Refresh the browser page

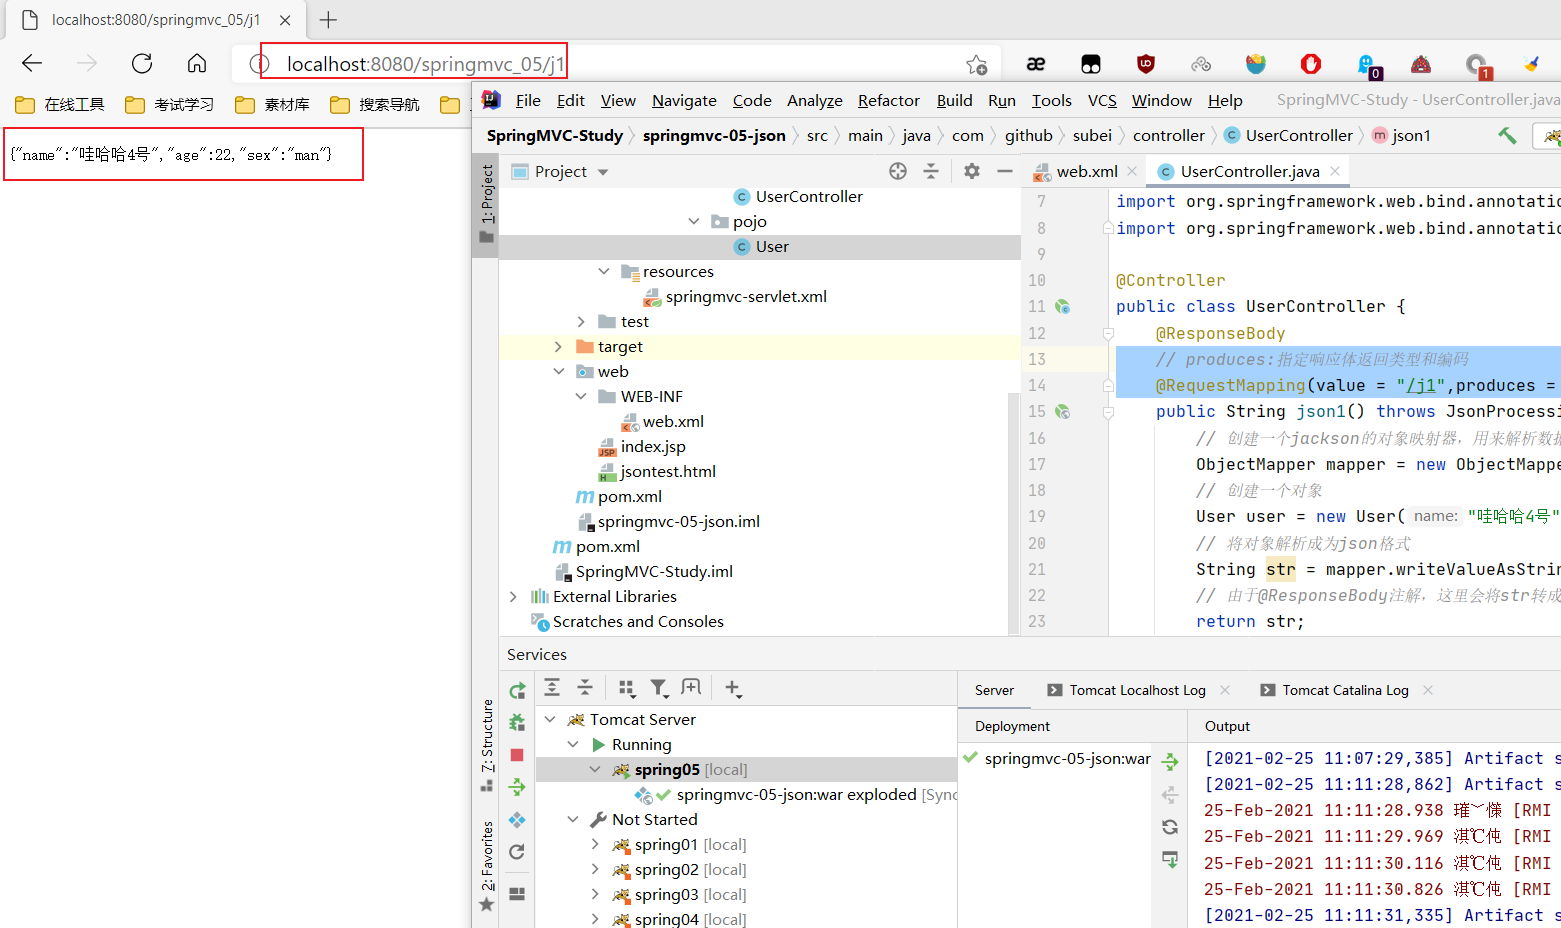142,64
